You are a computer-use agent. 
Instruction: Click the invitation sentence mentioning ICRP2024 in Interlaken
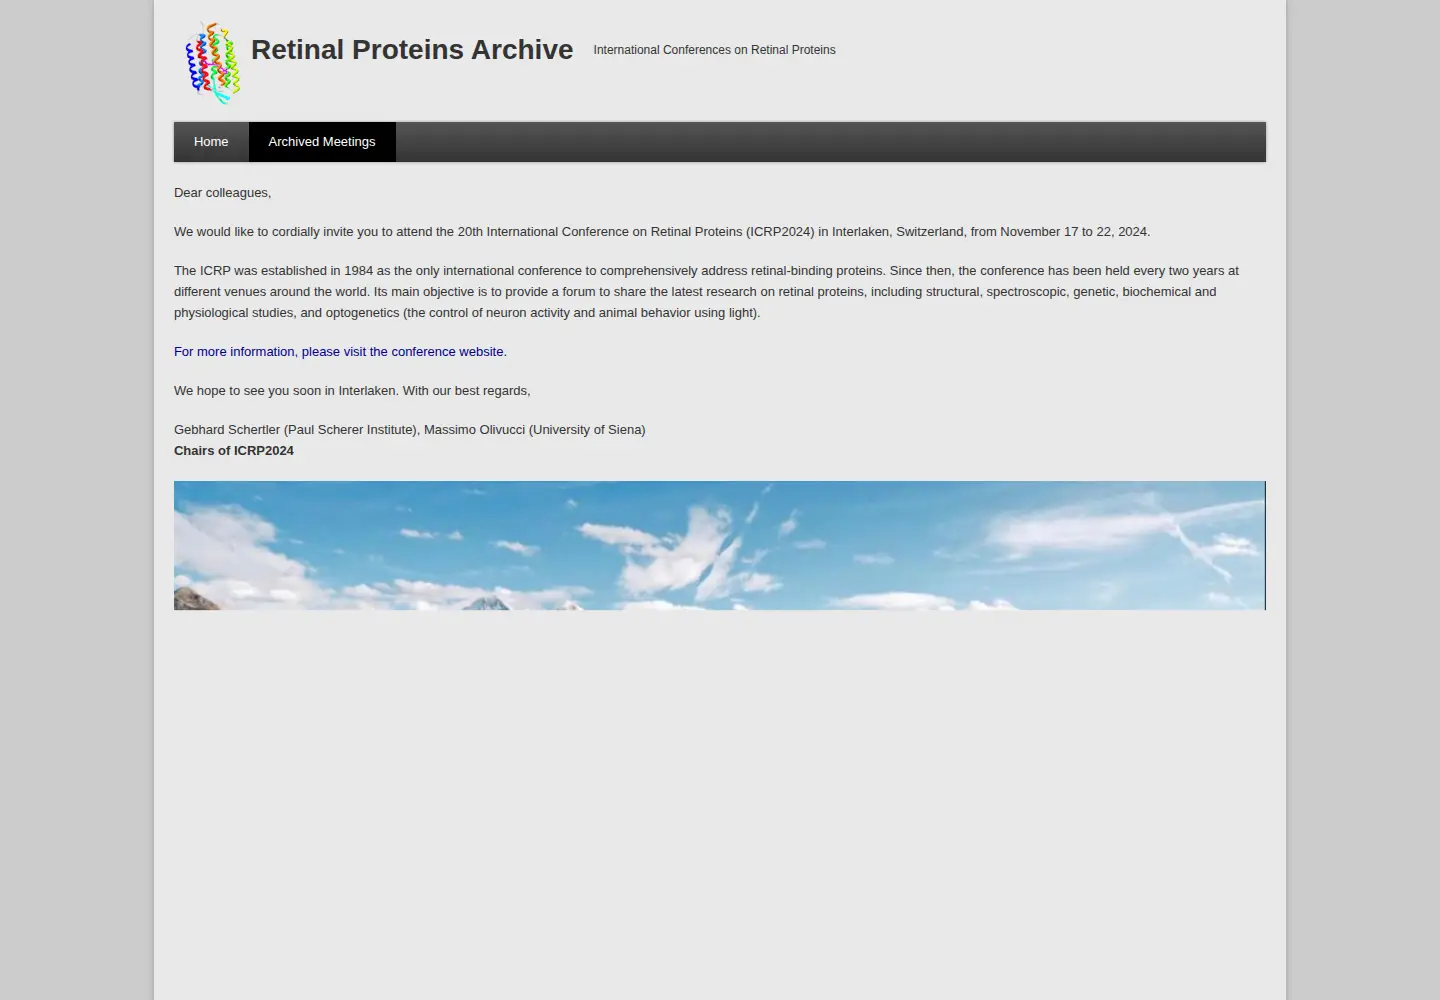(x=662, y=232)
